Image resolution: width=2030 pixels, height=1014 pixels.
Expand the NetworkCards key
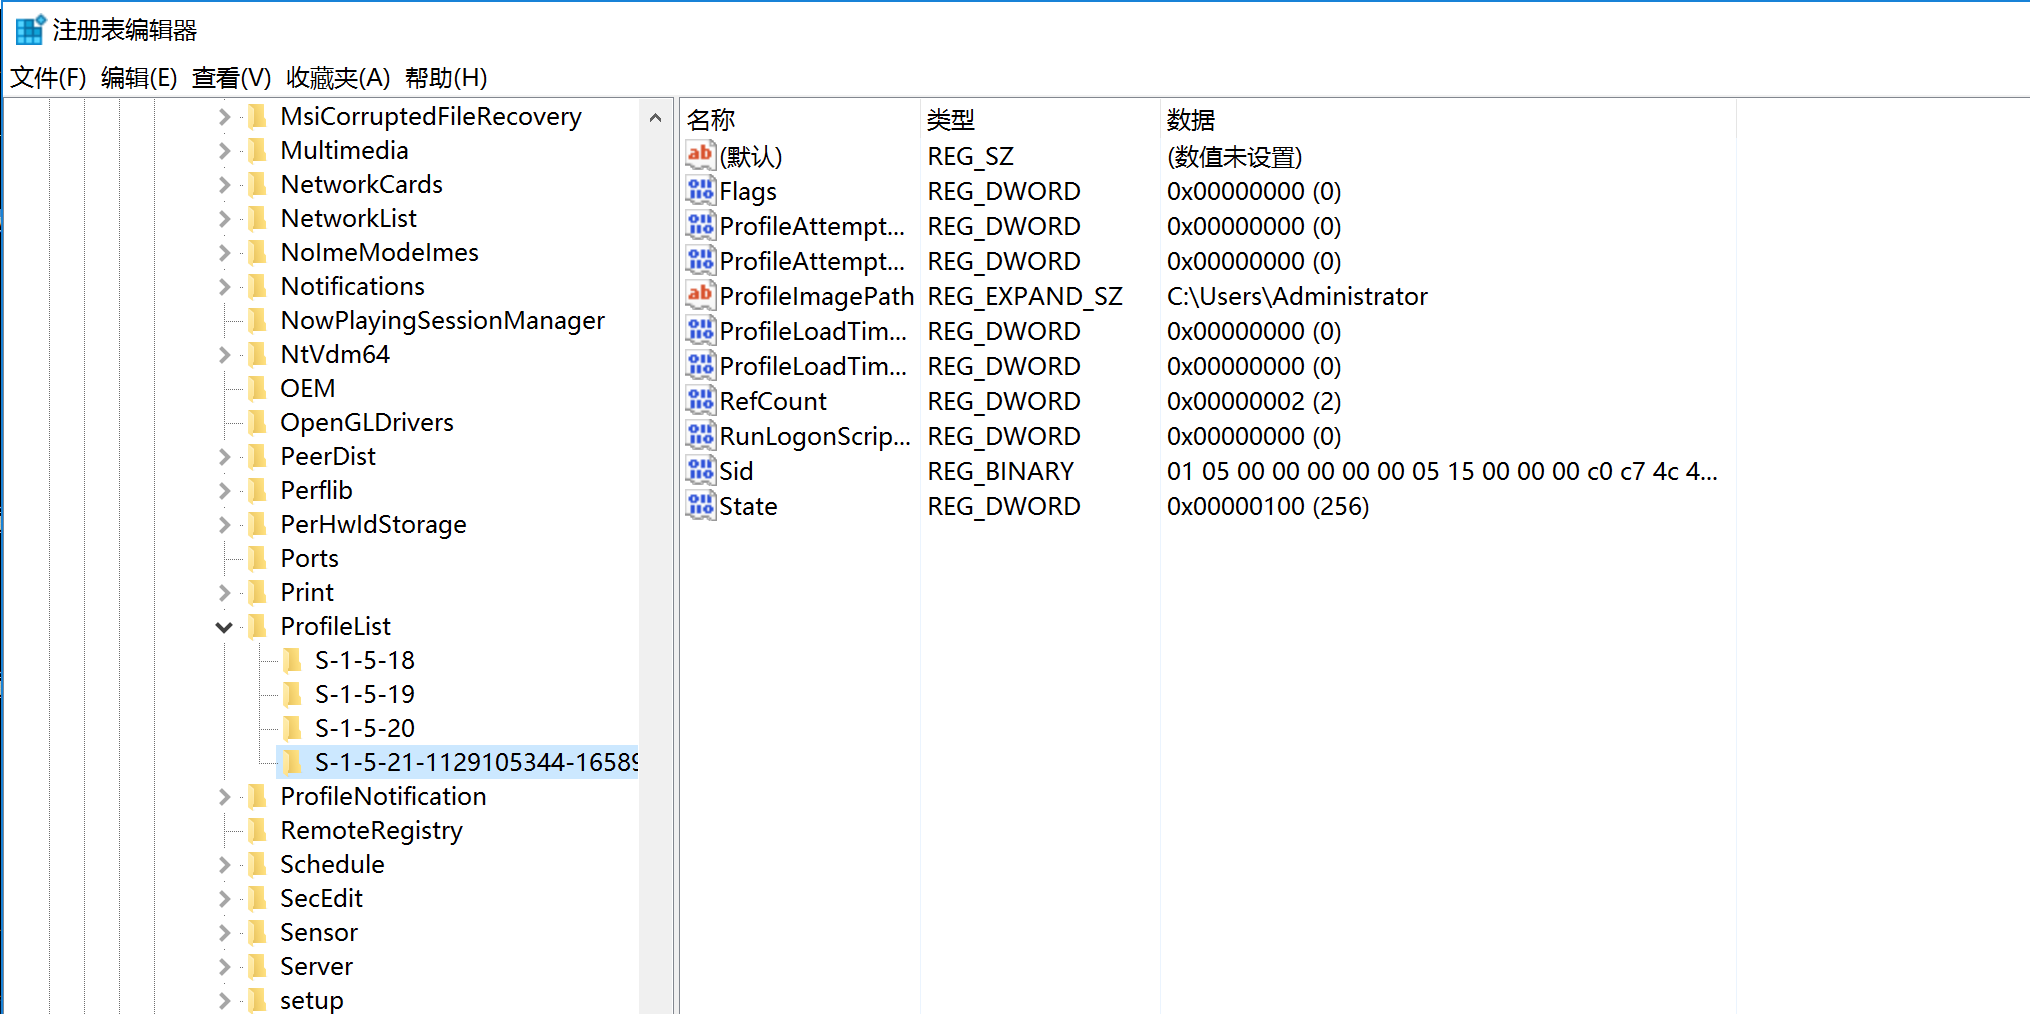click(224, 185)
